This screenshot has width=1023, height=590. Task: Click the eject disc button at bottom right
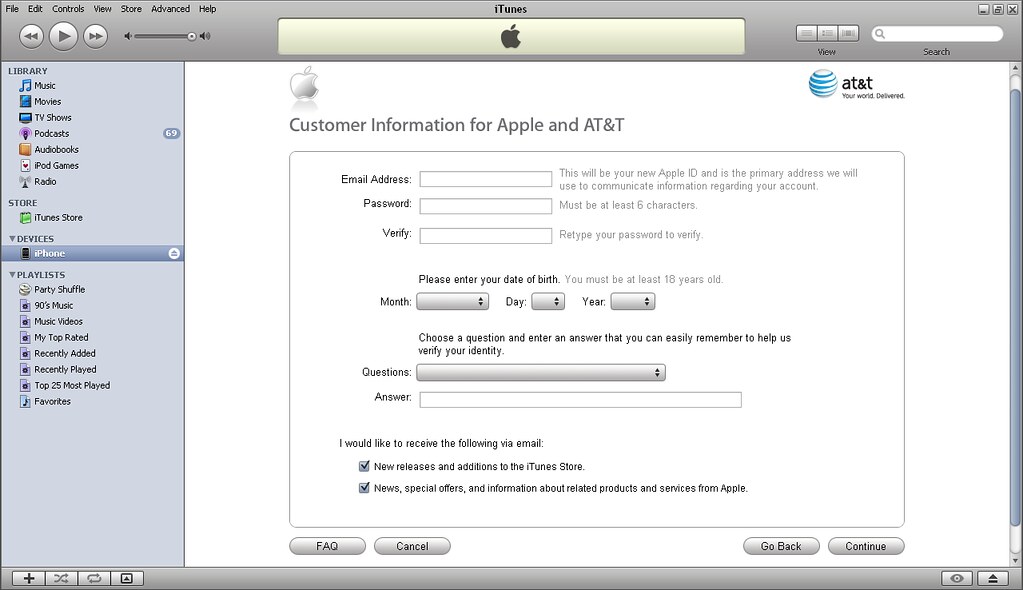(x=993, y=578)
